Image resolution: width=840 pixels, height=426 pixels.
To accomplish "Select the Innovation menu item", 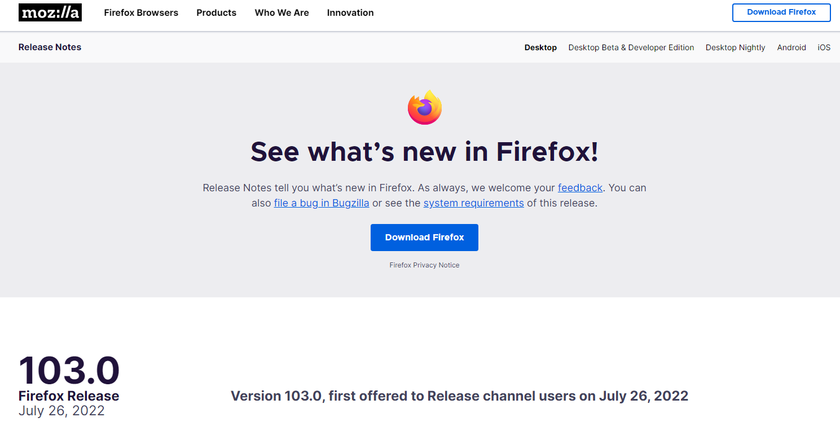I will point(350,13).
